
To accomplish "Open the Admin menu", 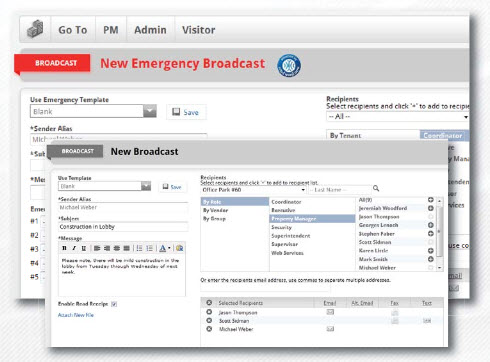I will (150, 30).
